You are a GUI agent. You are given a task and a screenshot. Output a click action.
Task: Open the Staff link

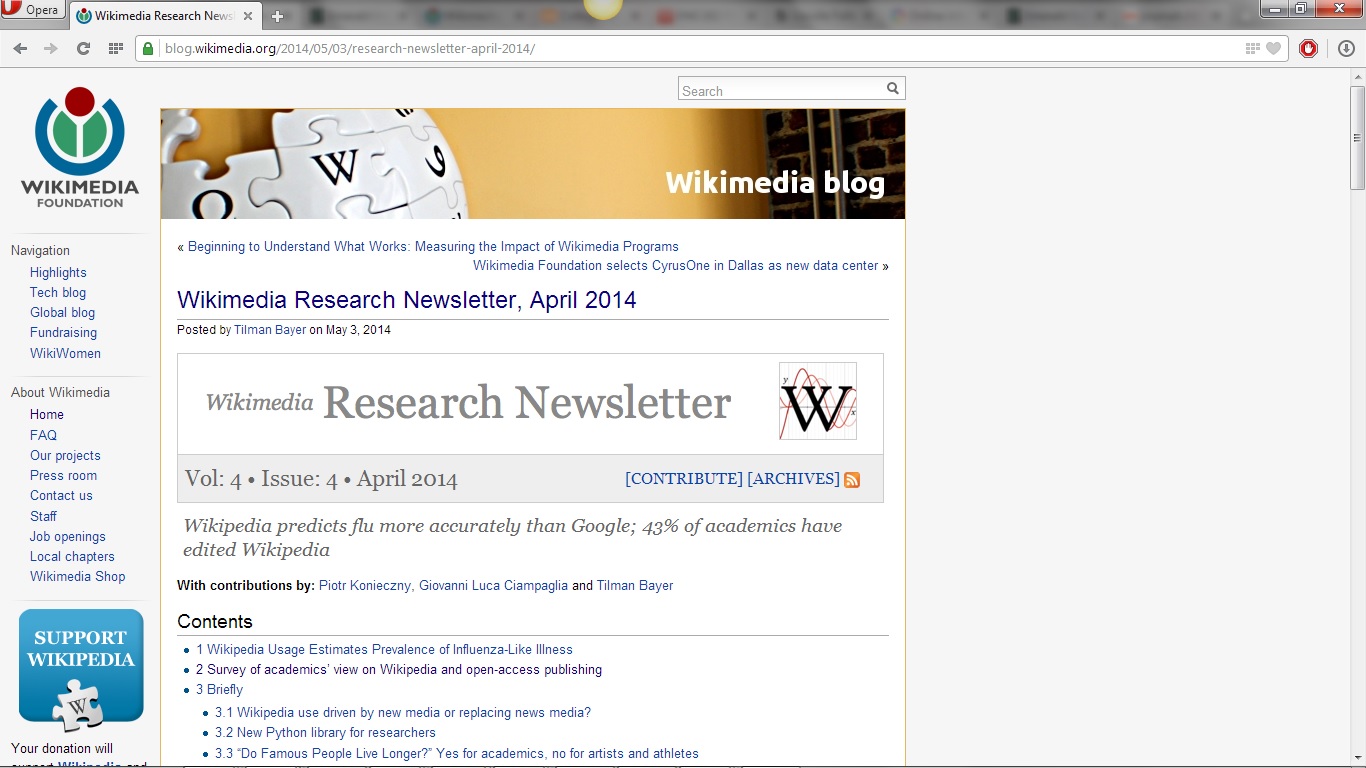pos(43,516)
